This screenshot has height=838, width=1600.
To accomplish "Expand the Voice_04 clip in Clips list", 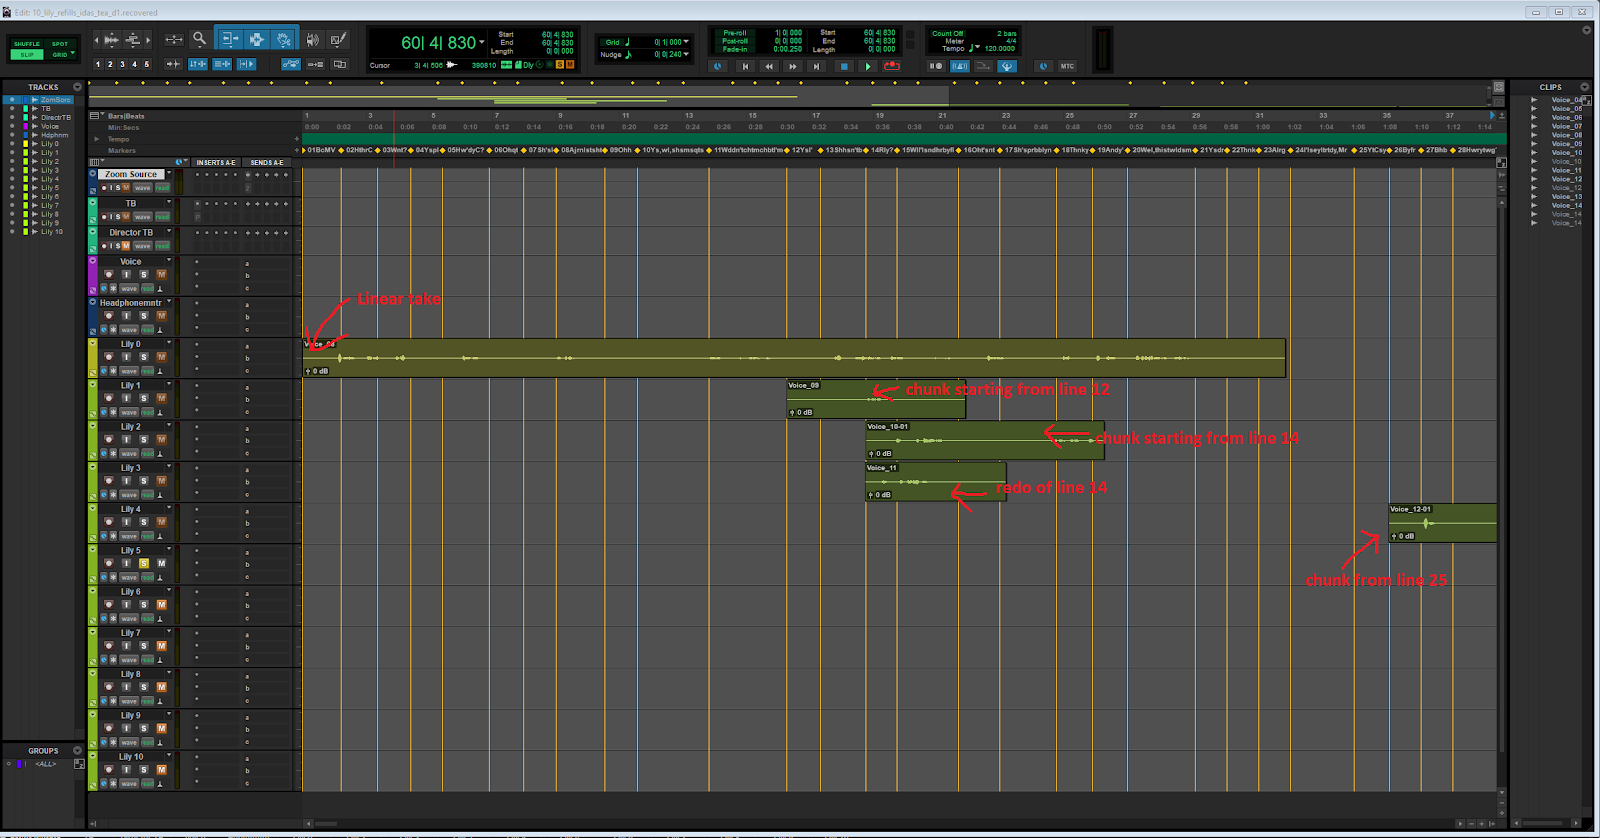I will click(1534, 100).
